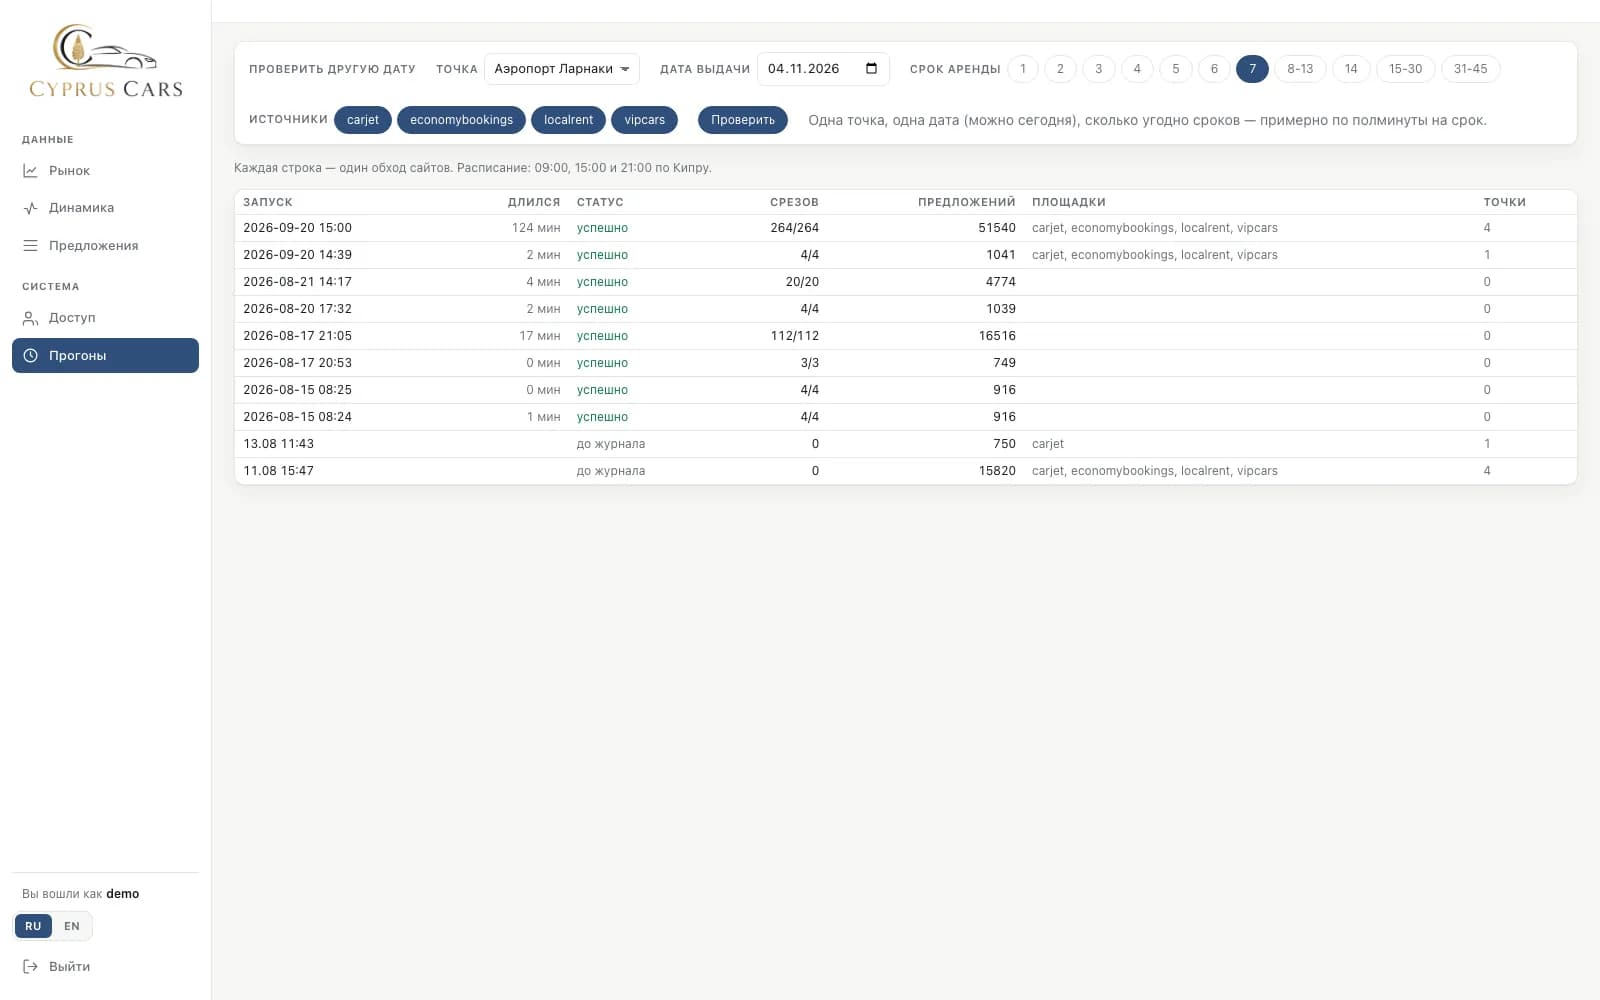Select the run 2026-08-21 14:17
The width and height of the screenshot is (1600, 1000).
tap(905, 282)
